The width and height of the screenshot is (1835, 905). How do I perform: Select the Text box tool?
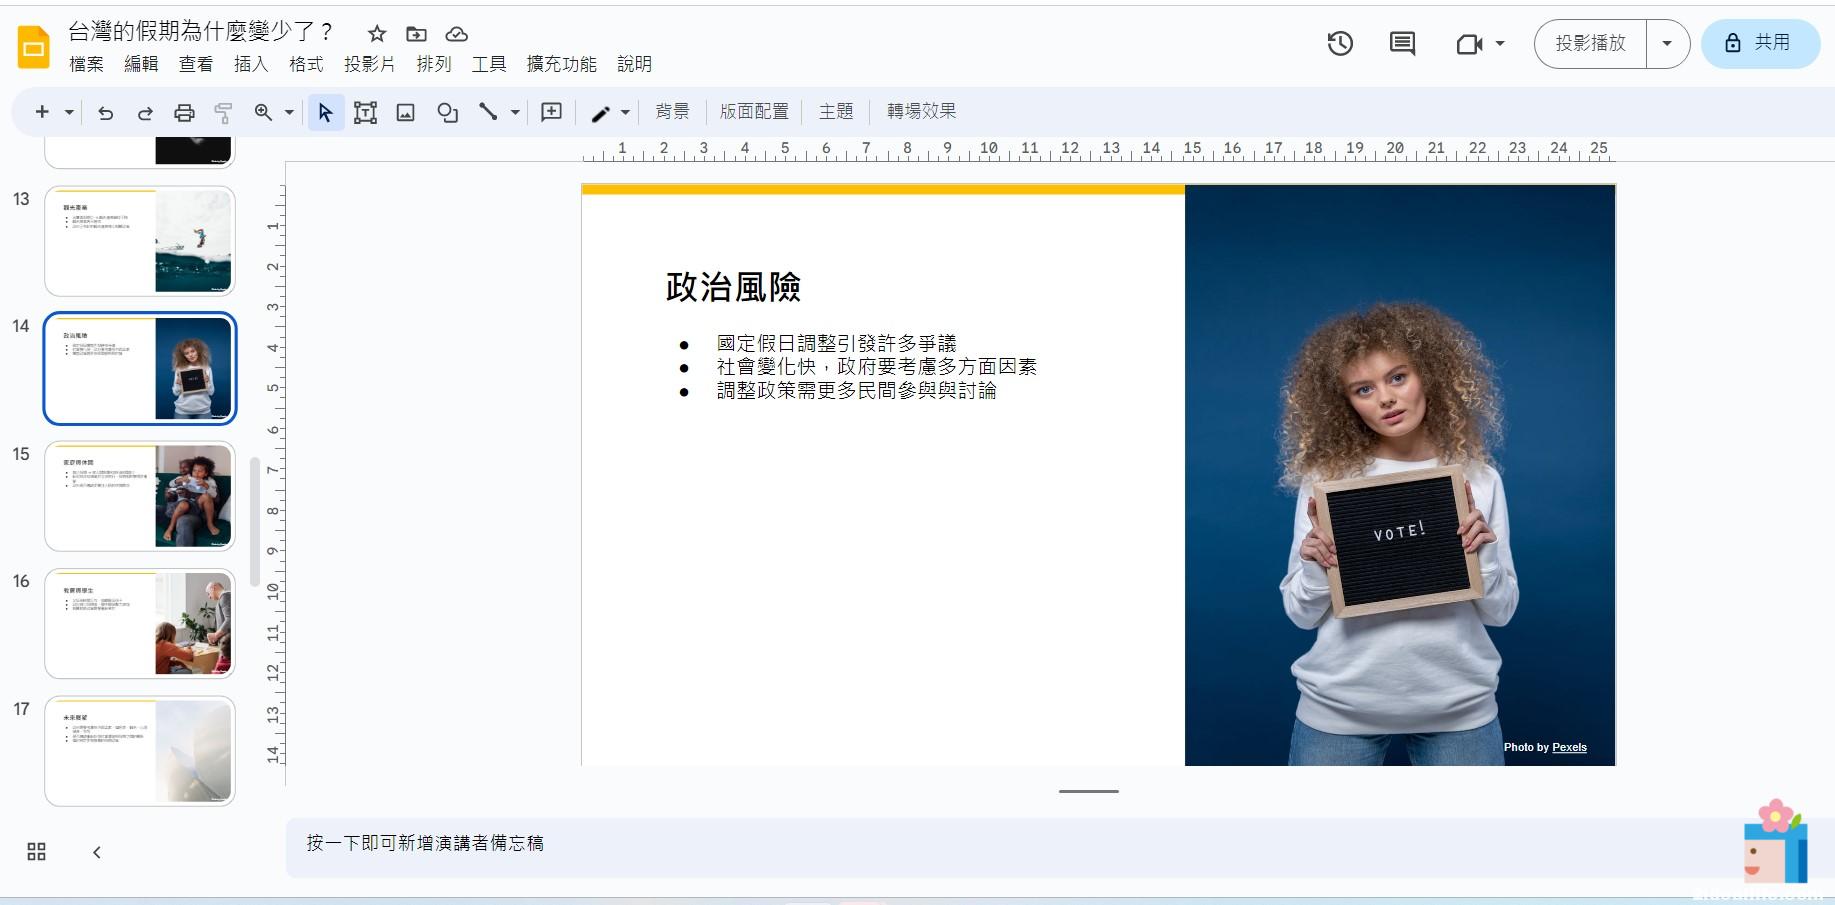point(365,113)
